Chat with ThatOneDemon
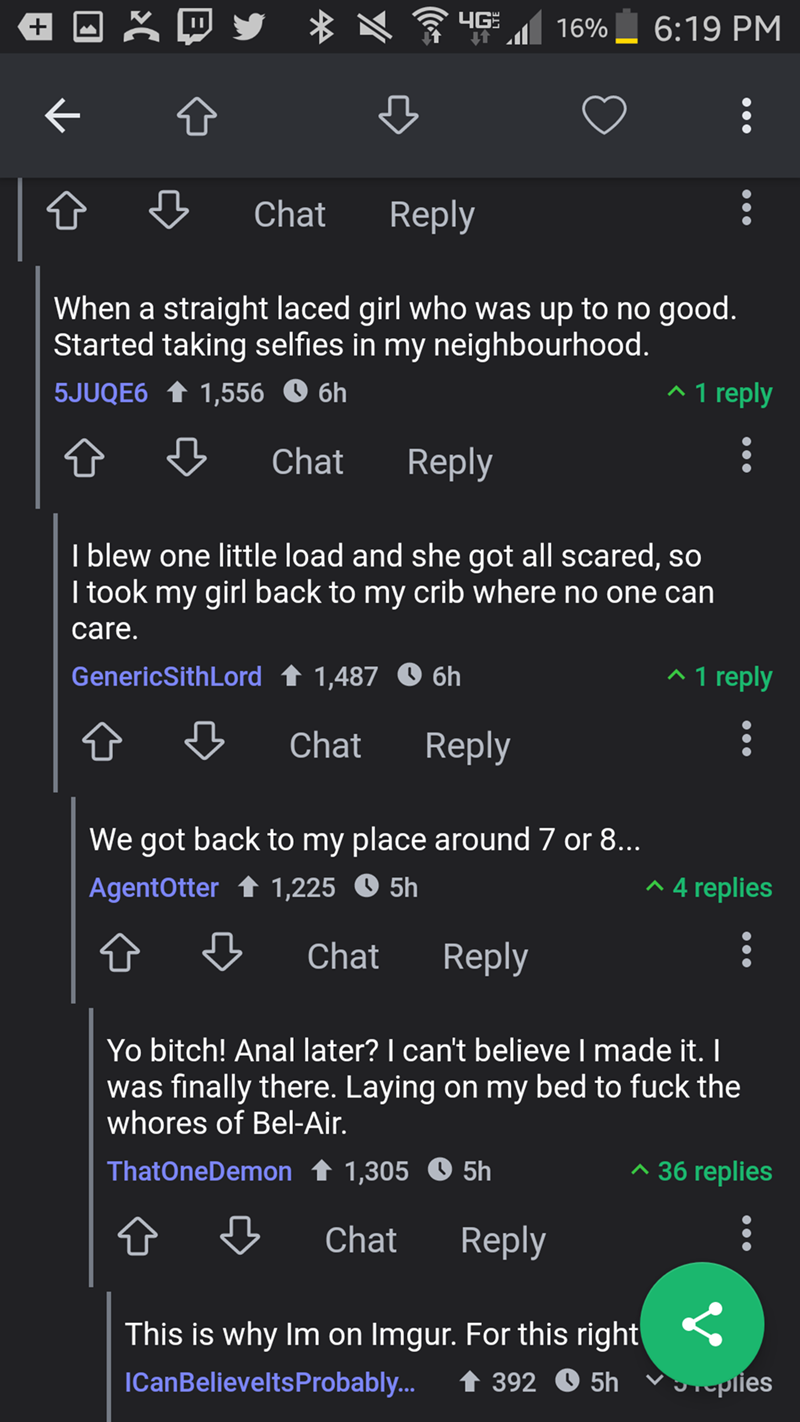This screenshot has height=1422, width=800. click(360, 1240)
